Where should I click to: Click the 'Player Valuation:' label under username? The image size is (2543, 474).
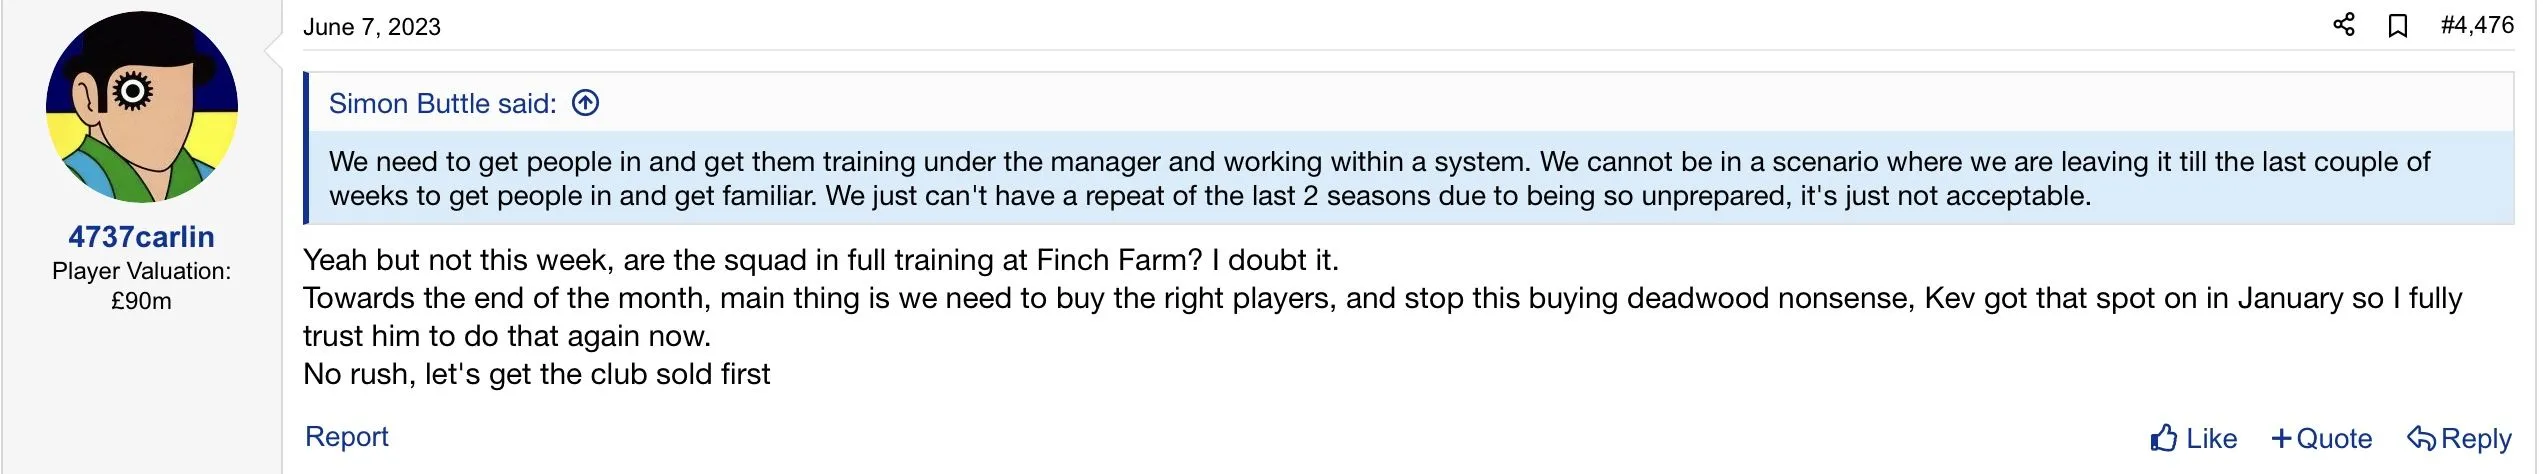tap(141, 271)
